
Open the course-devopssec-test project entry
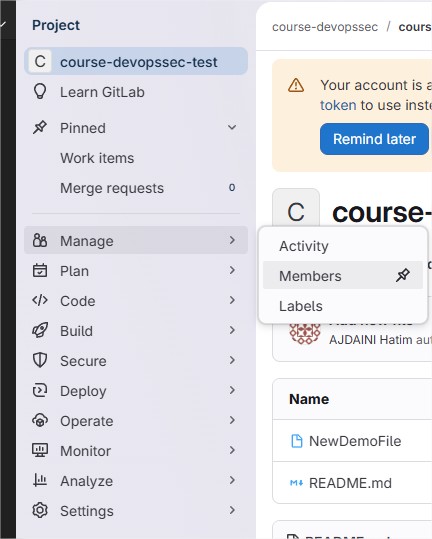coord(136,62)
